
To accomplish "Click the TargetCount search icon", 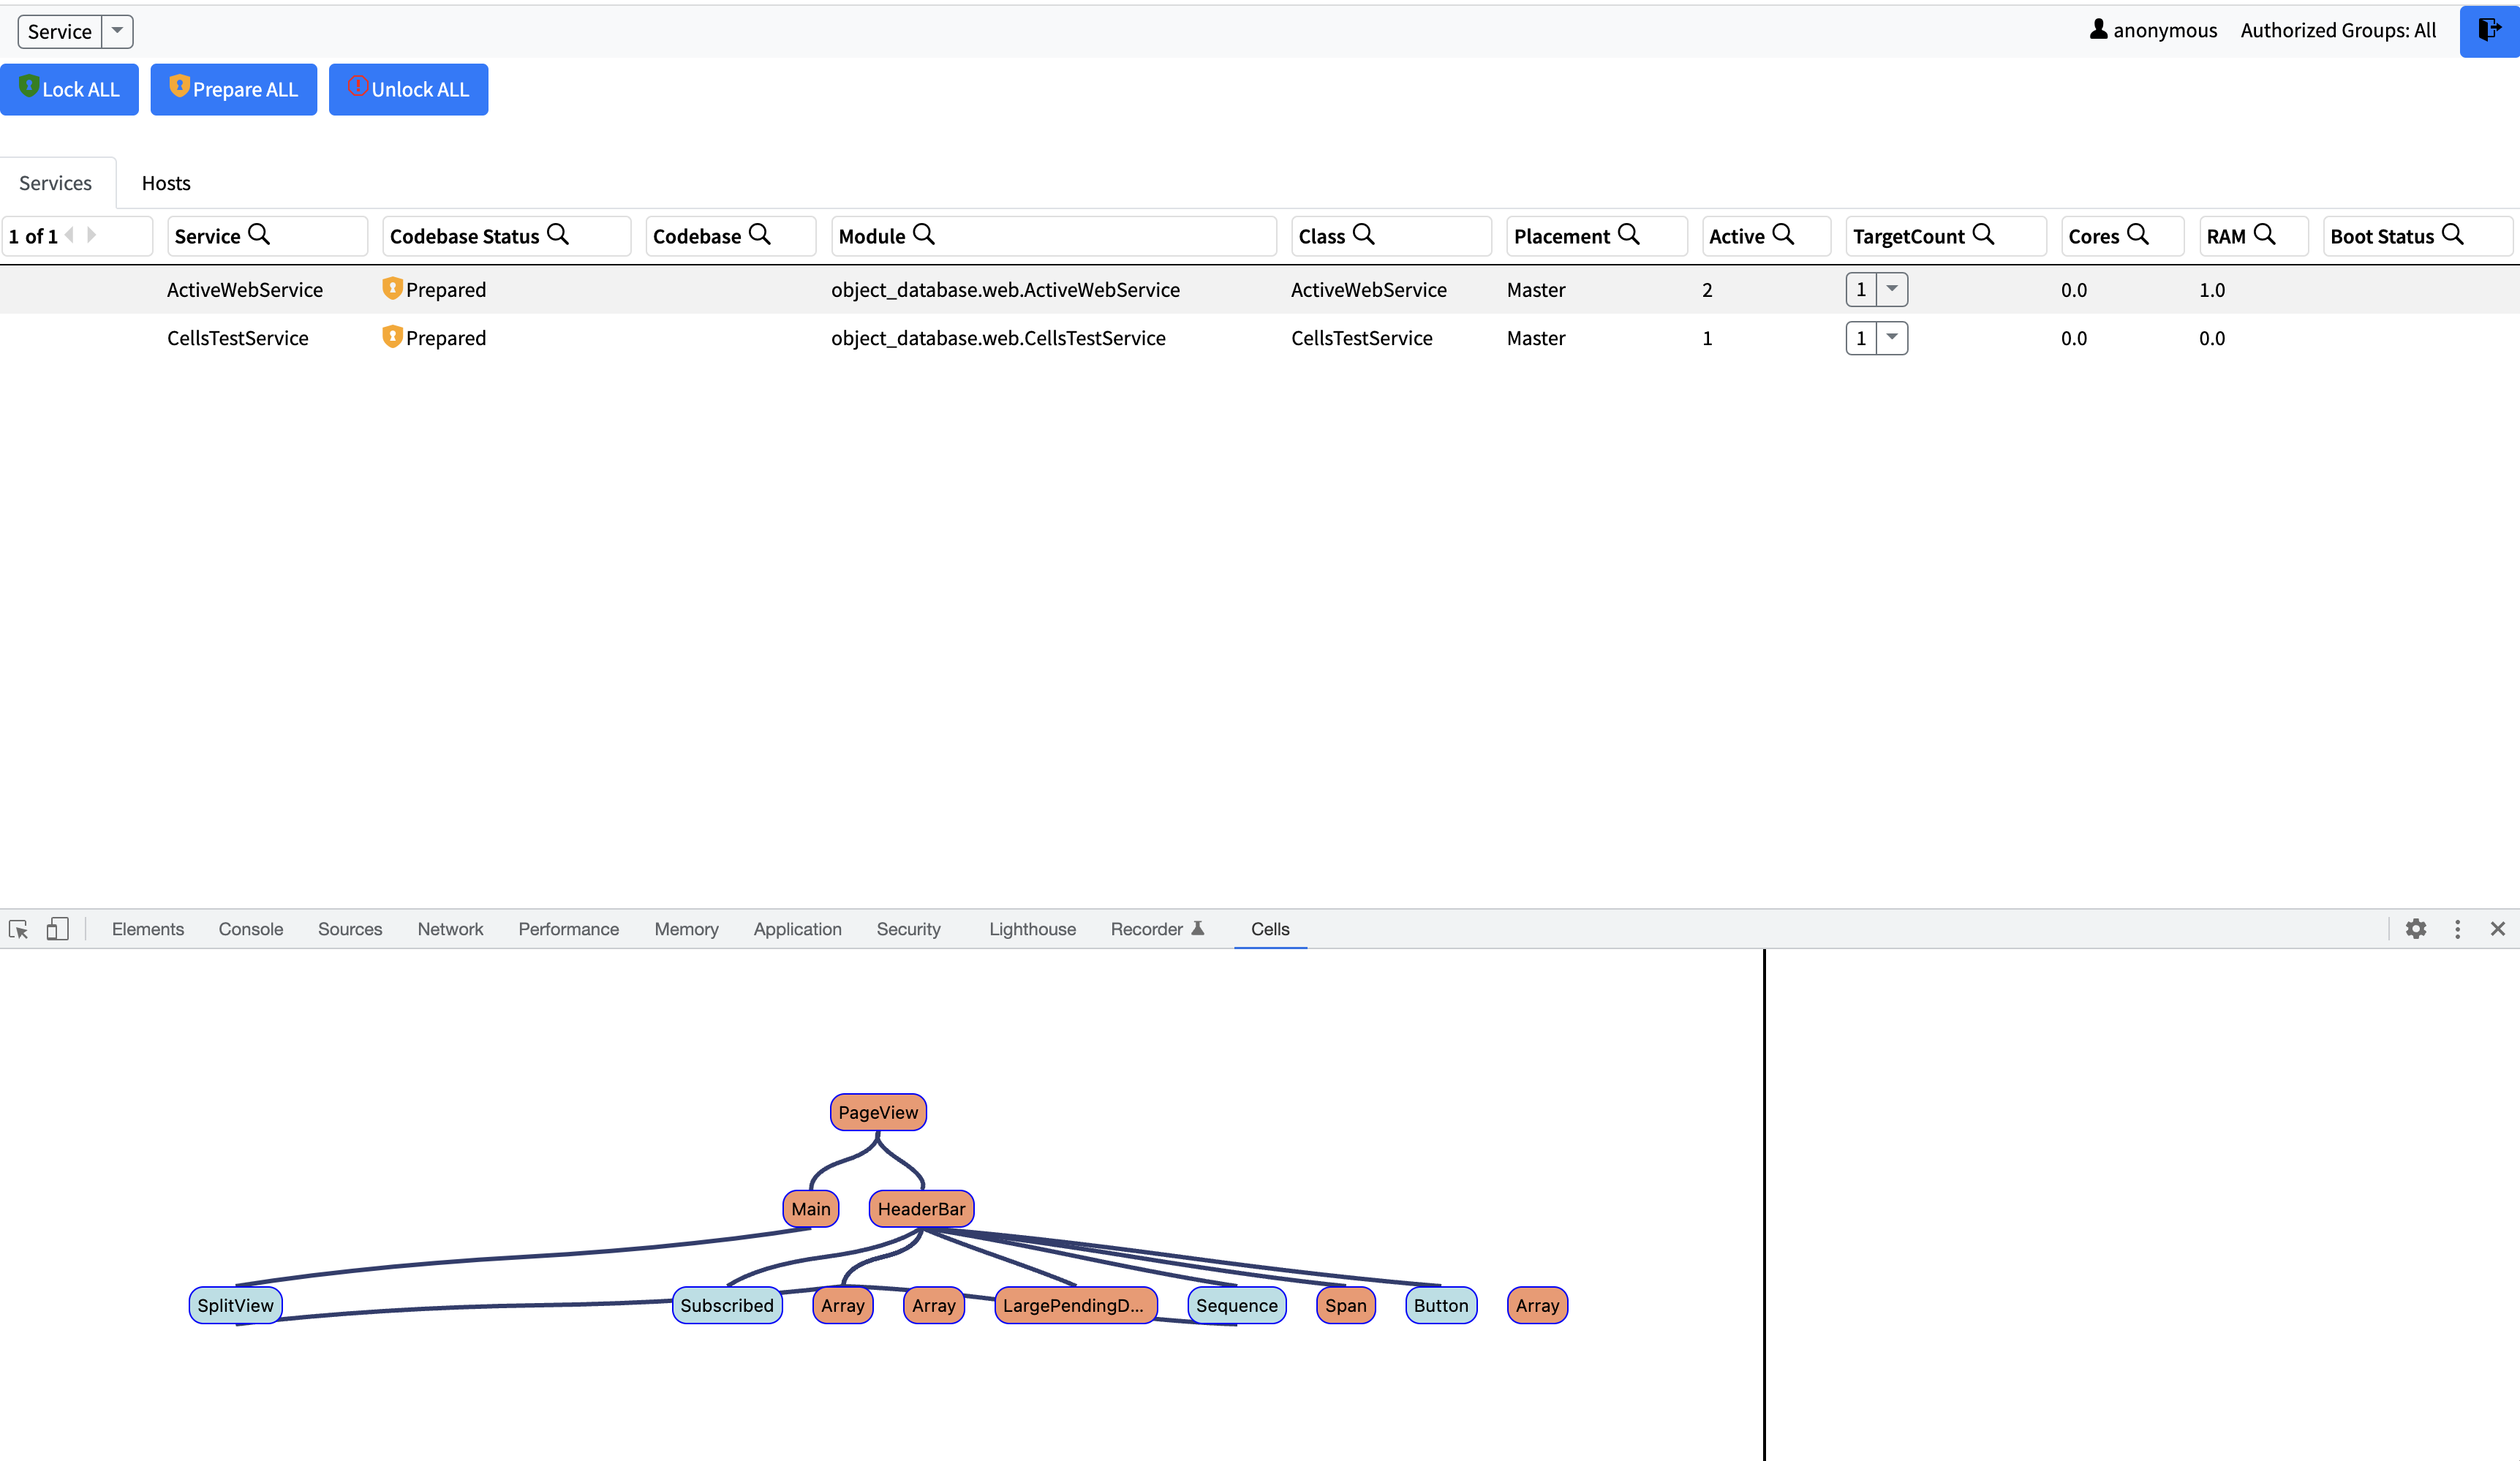I will pyautogui.click(x=1983, y=235).
